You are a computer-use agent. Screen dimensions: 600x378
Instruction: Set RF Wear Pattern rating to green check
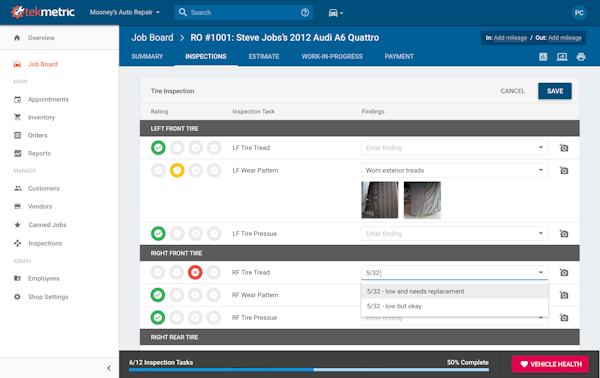point(158,295)
